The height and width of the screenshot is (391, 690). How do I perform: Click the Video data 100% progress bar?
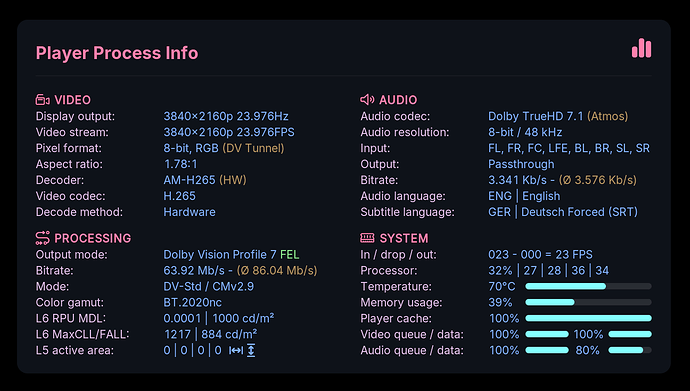tap(630, 334)
